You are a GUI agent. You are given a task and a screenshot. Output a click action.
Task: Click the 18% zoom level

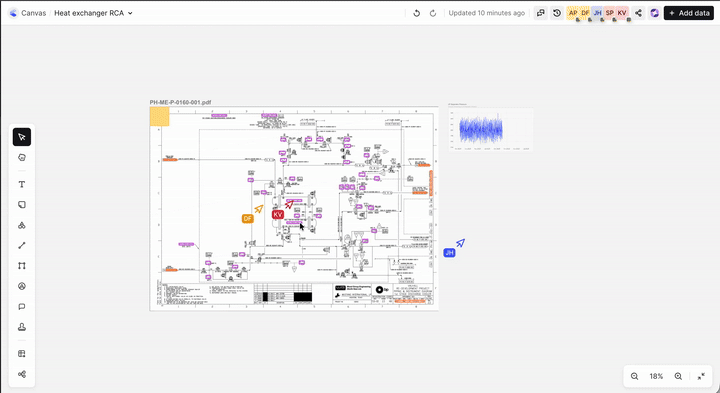pos(656,376)
